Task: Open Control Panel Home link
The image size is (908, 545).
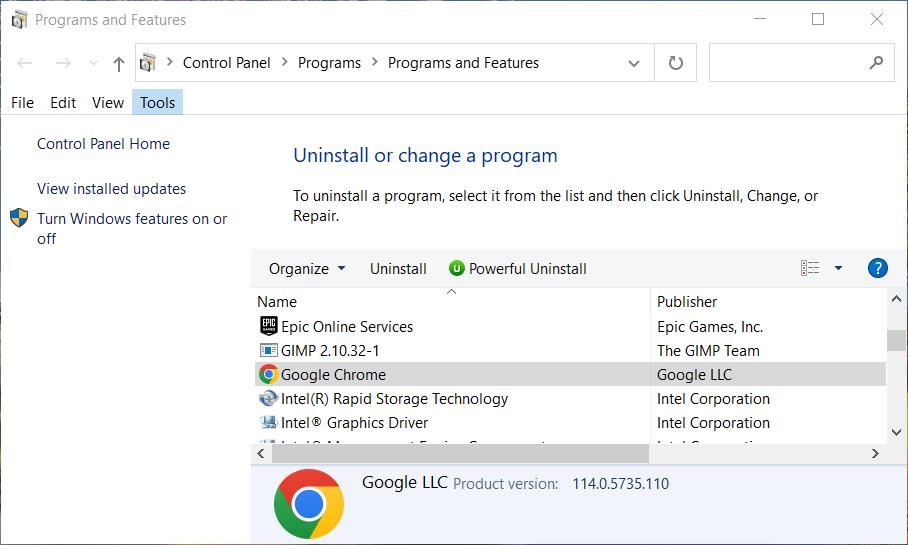Action: (x=104, y=144)
